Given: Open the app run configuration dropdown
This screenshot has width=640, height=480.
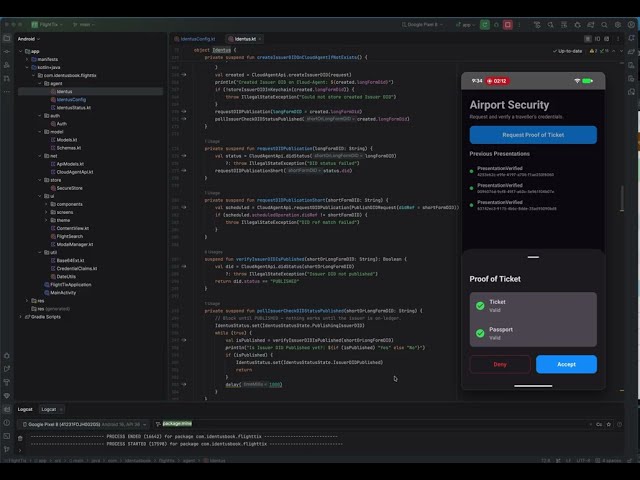Looking at the screenshot, I should click(x=464, y=25).
